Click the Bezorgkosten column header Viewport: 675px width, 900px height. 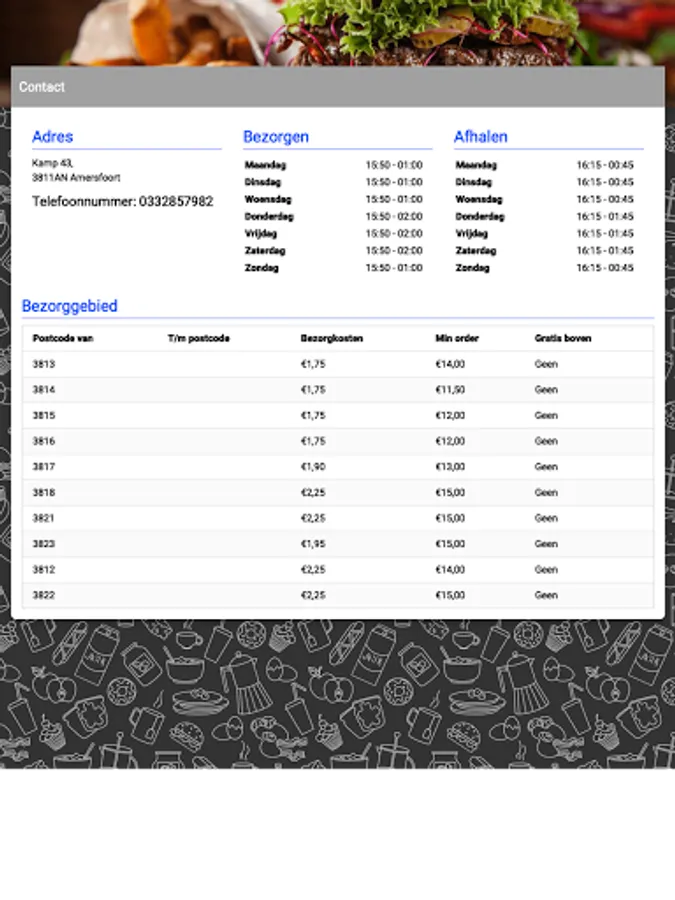point(332,339)
